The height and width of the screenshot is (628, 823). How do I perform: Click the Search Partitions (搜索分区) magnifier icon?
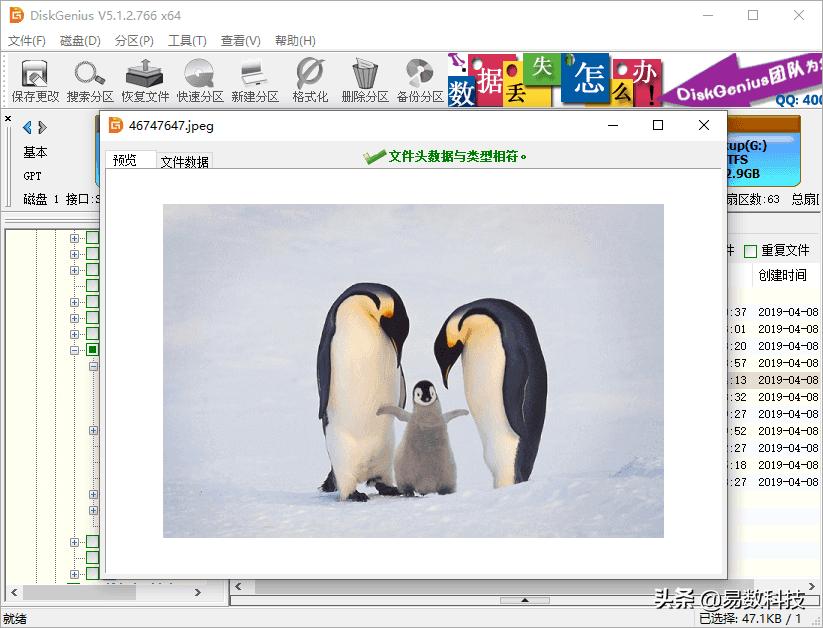coord(90,80)
